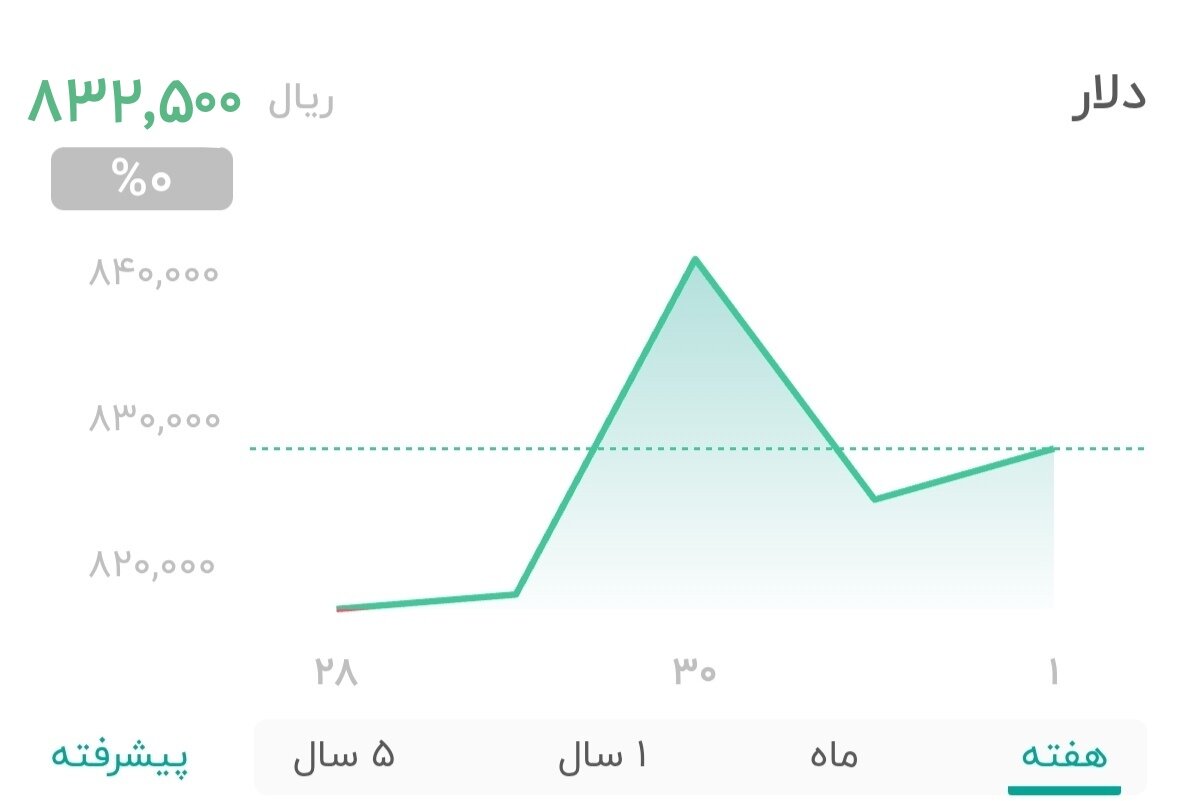Click the ۸۴۰,۰۰۰ y-axis label
The image size is (1198, 801).
[153, 272]
